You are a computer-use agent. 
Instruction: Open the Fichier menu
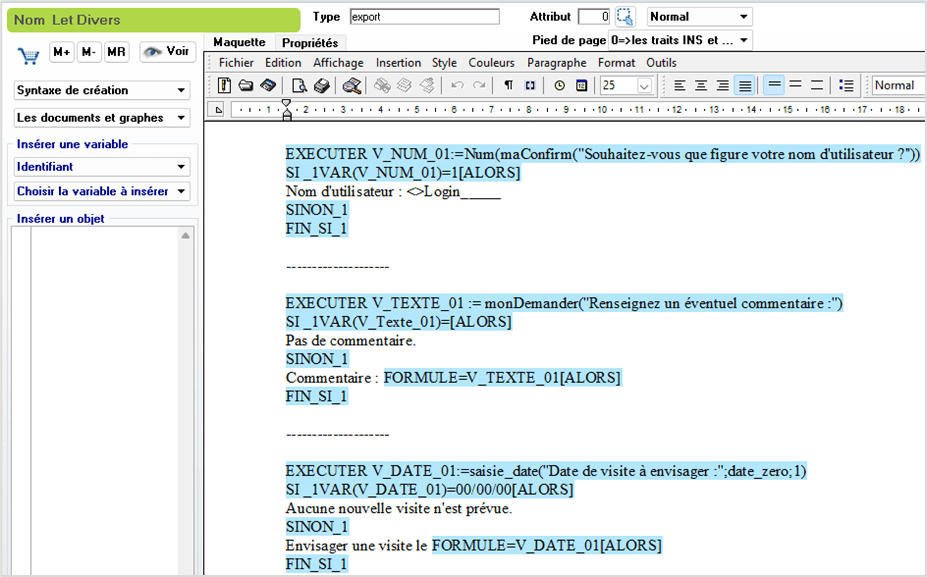pyautogui.click(x=236, y=63)
